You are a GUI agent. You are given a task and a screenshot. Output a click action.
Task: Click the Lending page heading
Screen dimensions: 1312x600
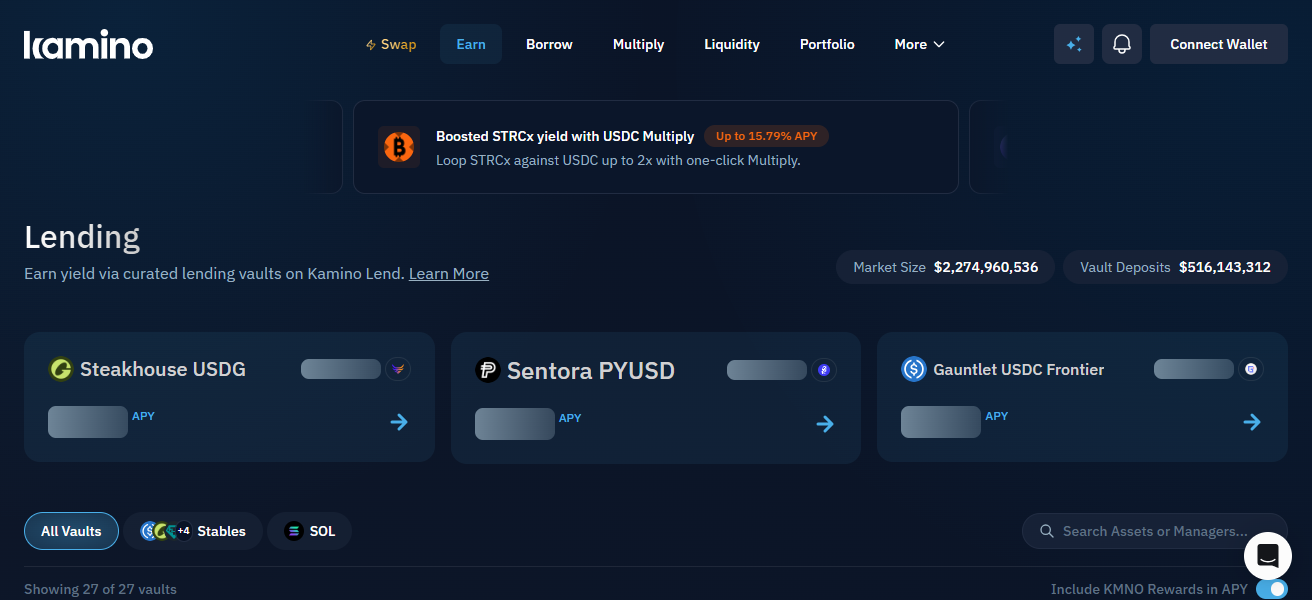(82, 237)
